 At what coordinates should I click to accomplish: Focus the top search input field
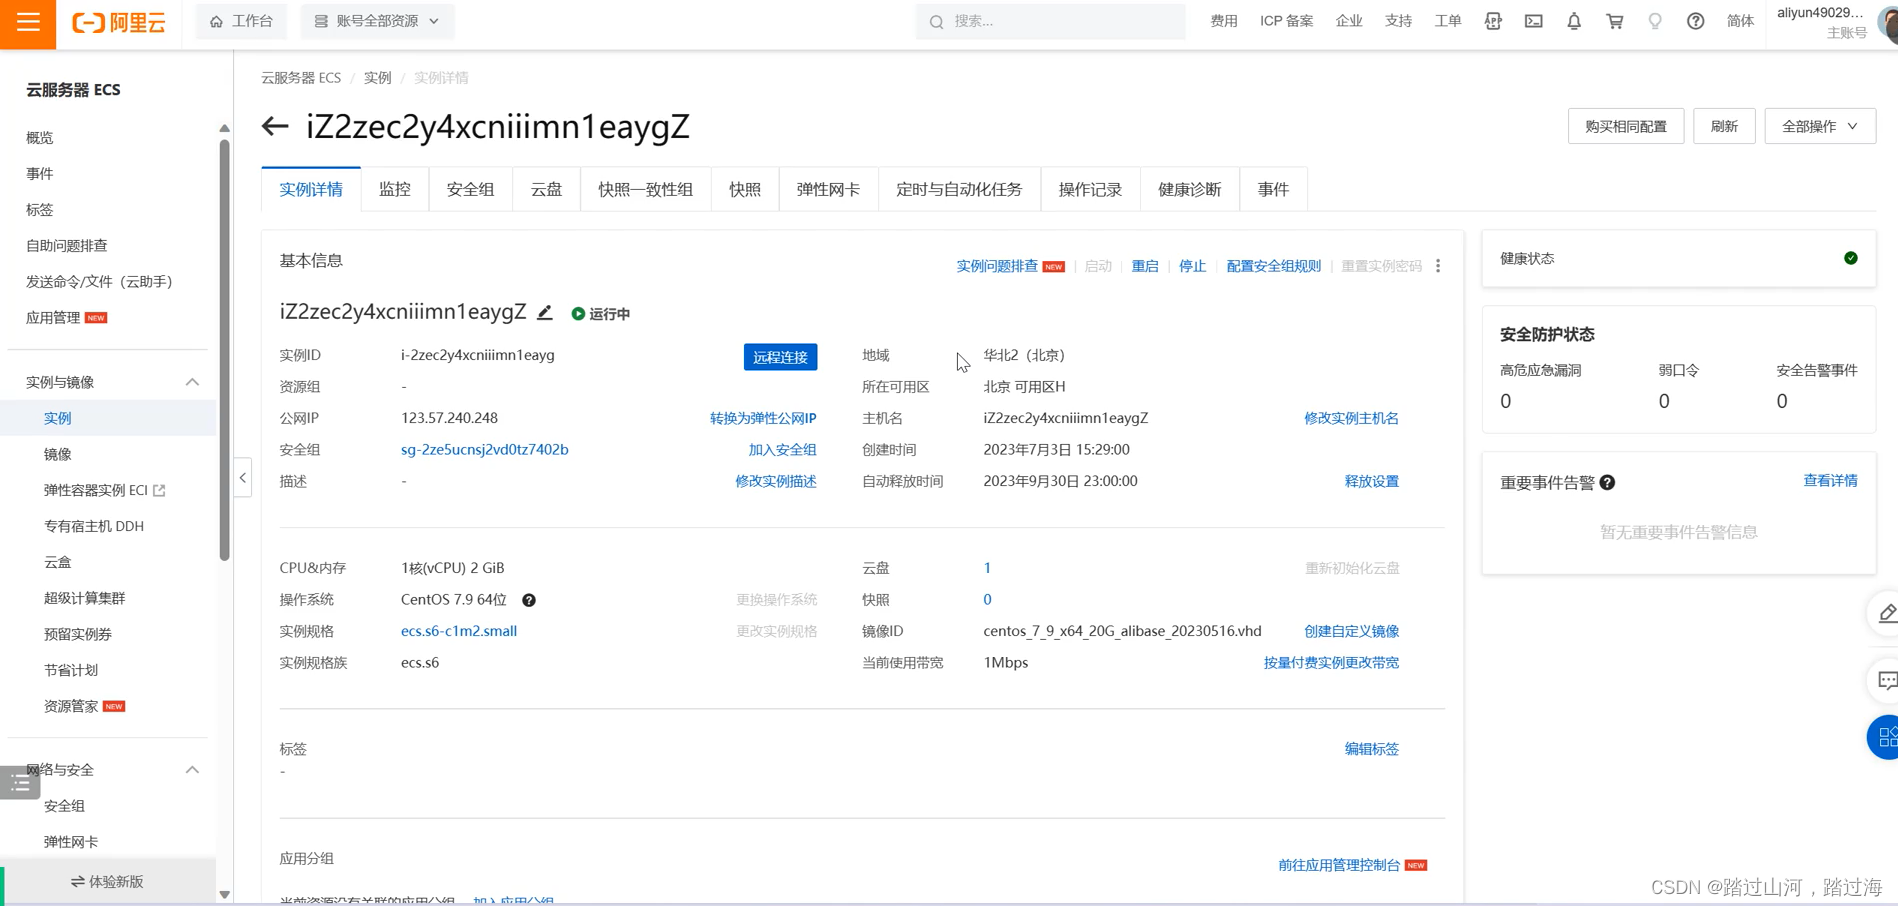1051,21
